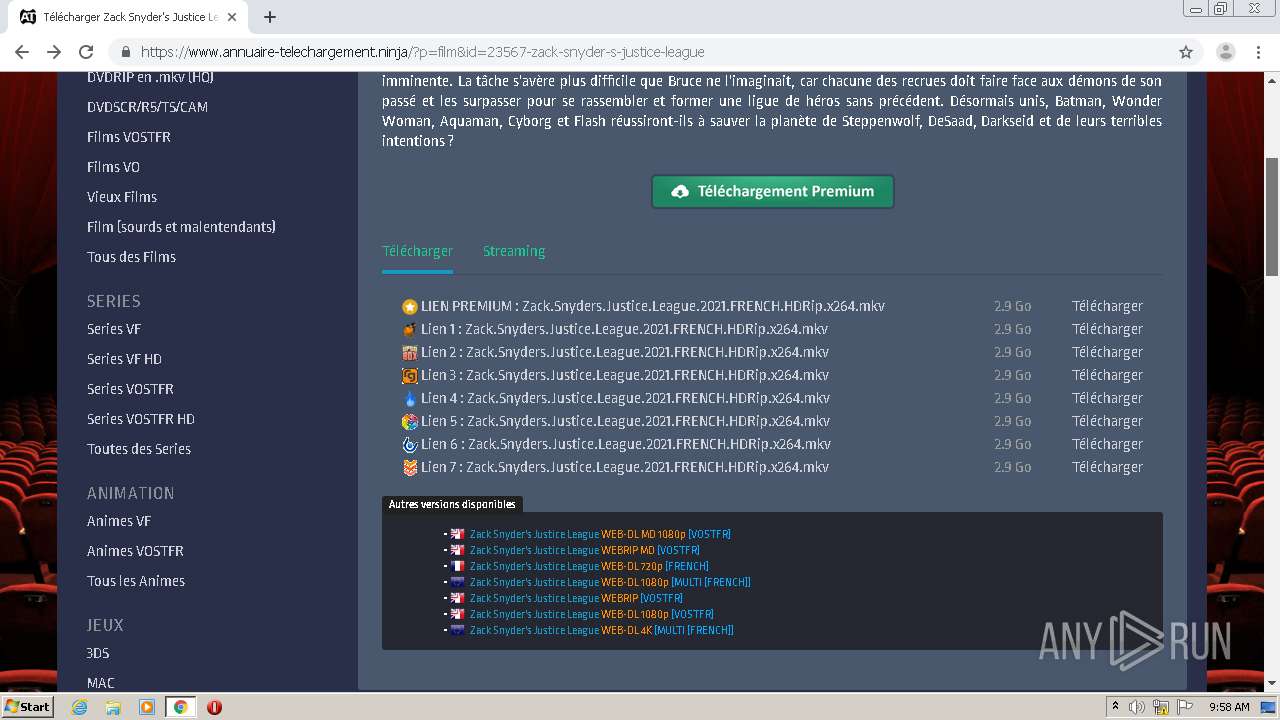This screenshot has height=720, width=1280.
Task: Click Télécharger for Lien 5 row
Action: 1107,421
